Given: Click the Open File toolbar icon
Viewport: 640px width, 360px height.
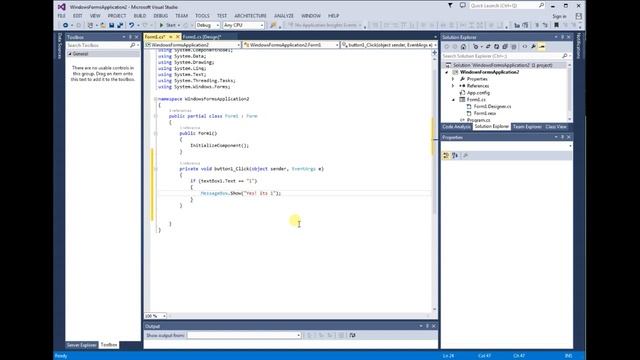Looking at the screenshot, I should [x=103, y=25].
